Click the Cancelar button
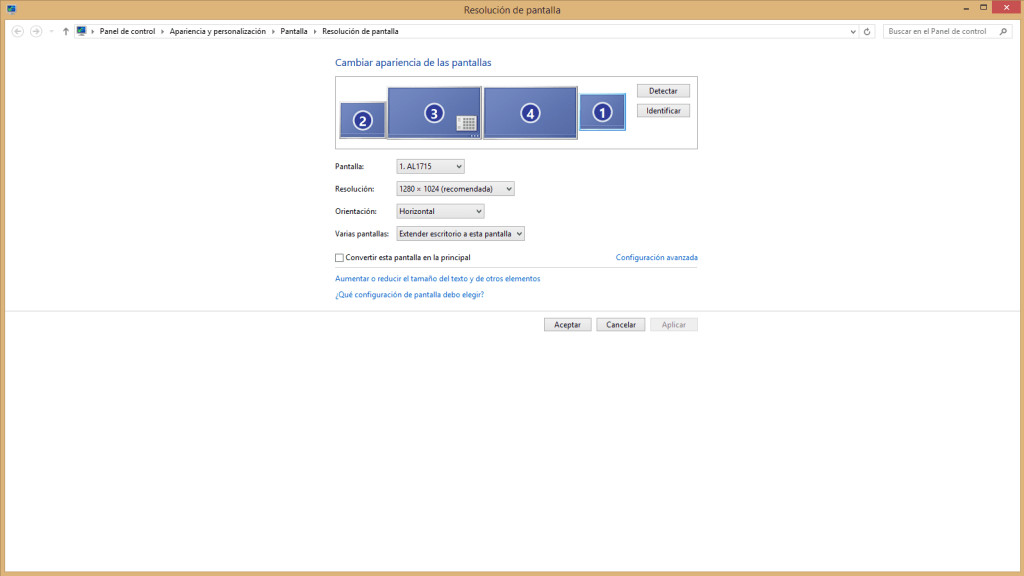Screen dimensions: 1024x576 pyautogui.click(x=620, y=325)
